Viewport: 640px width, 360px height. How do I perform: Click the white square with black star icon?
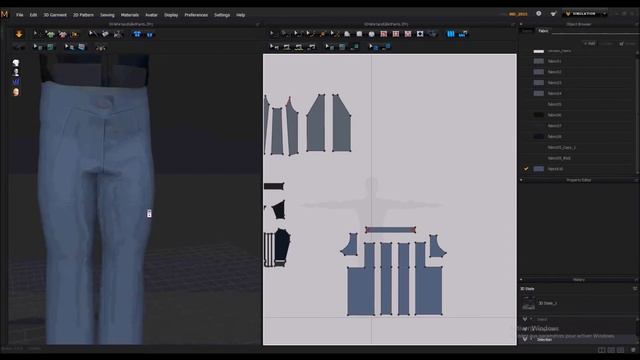click(x=420, y=34)
